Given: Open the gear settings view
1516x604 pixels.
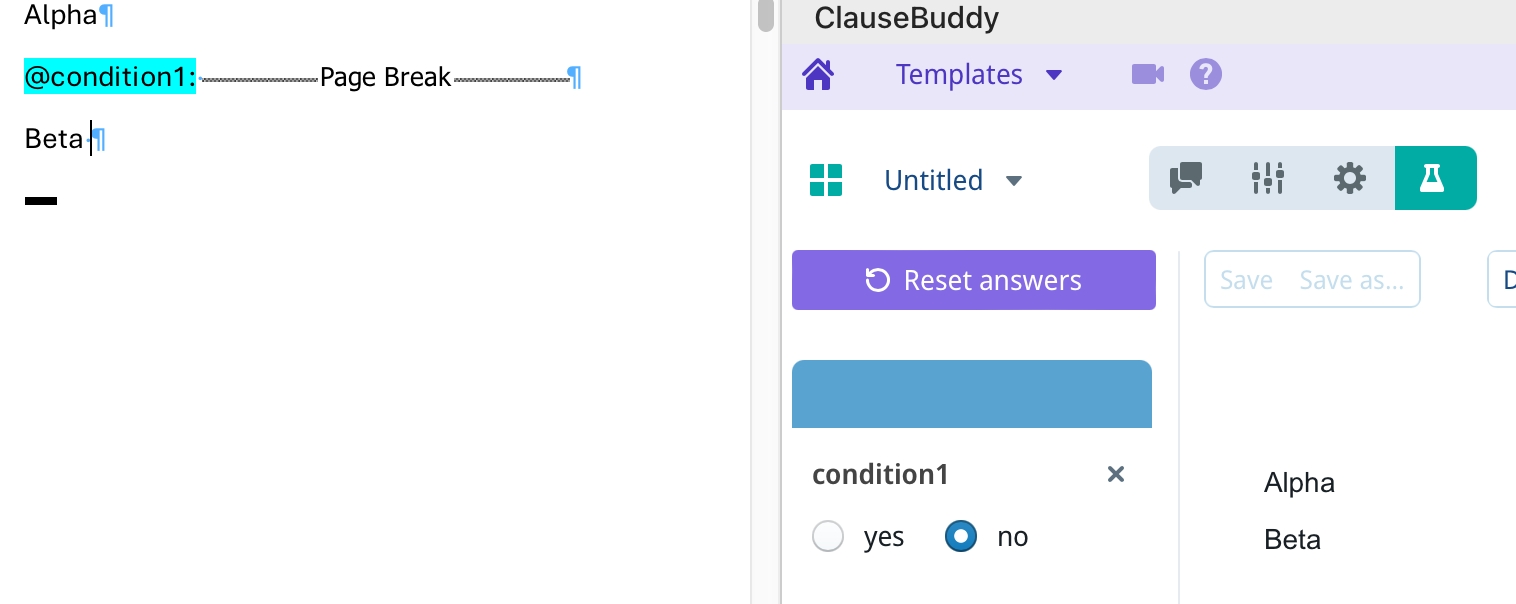Looking at the screenshot, I should (1350, 178).
